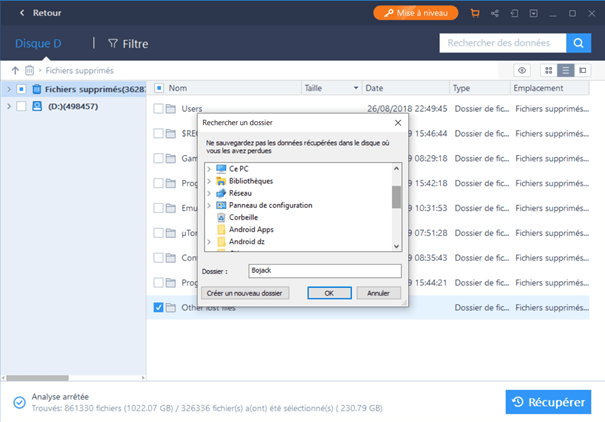Toggle the Other lost files checkbox
The width and height of the screenshot is (605, 422).
tap(158, 307)
